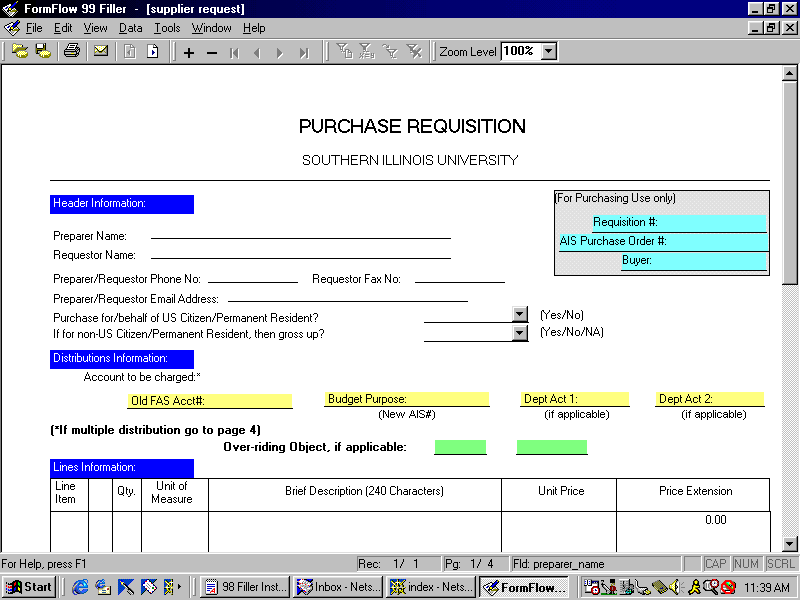Expand the gross up Yes/No/NA dropdown
The image size is (800, 600).
[x=519, y=333]
